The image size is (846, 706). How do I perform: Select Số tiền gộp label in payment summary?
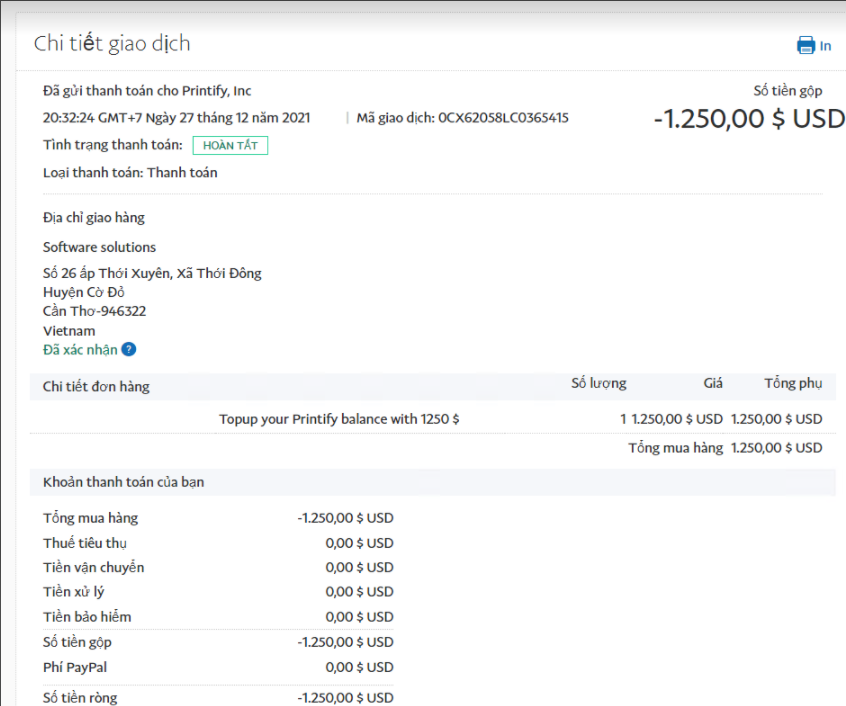click(x=77, y=642)
